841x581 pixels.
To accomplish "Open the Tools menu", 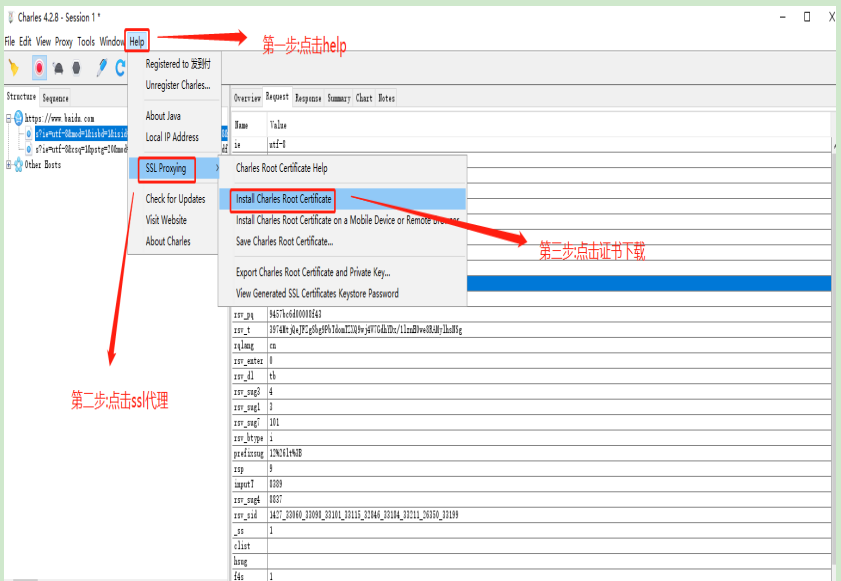I will point(86,41).
